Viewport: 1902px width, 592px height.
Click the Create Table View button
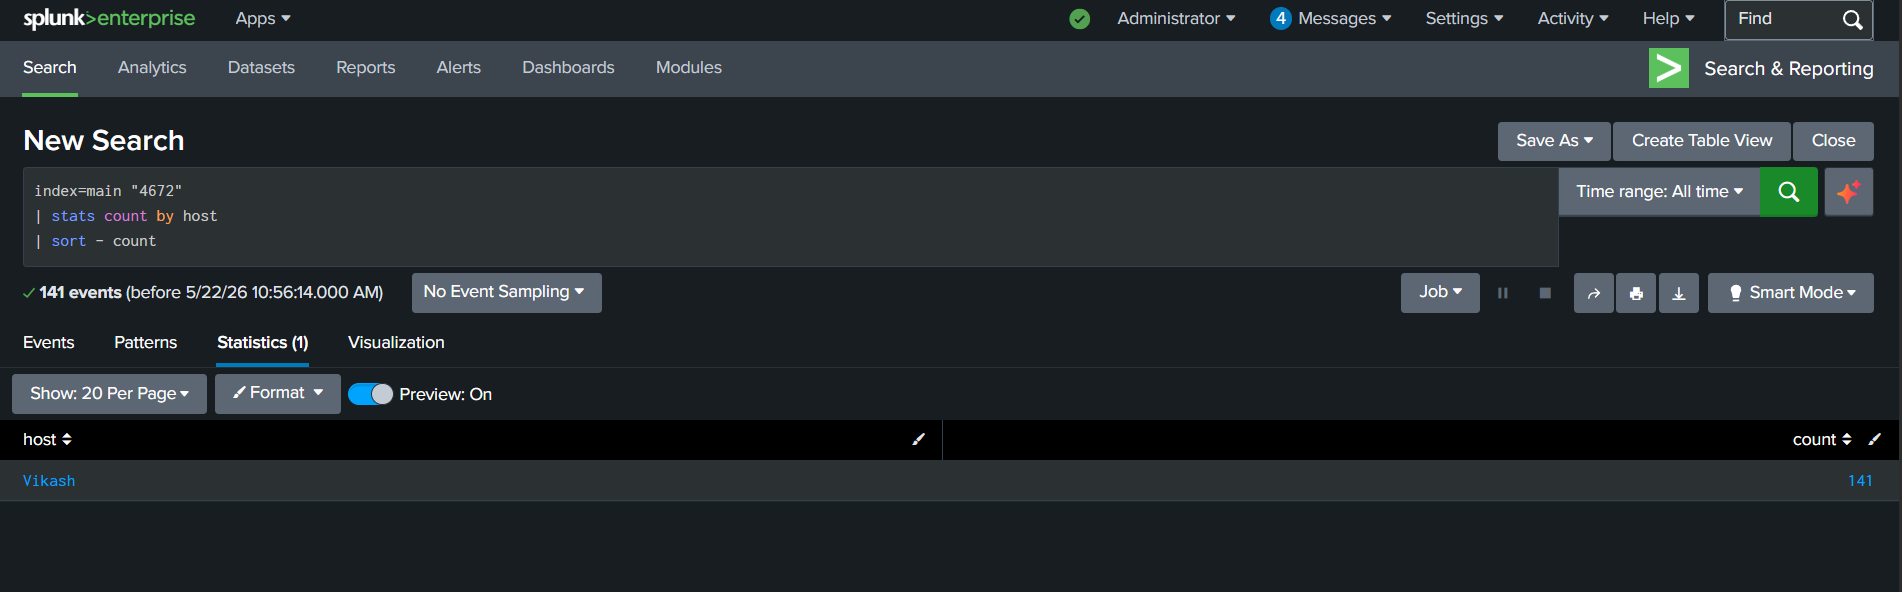click(x=1702, y=141)
